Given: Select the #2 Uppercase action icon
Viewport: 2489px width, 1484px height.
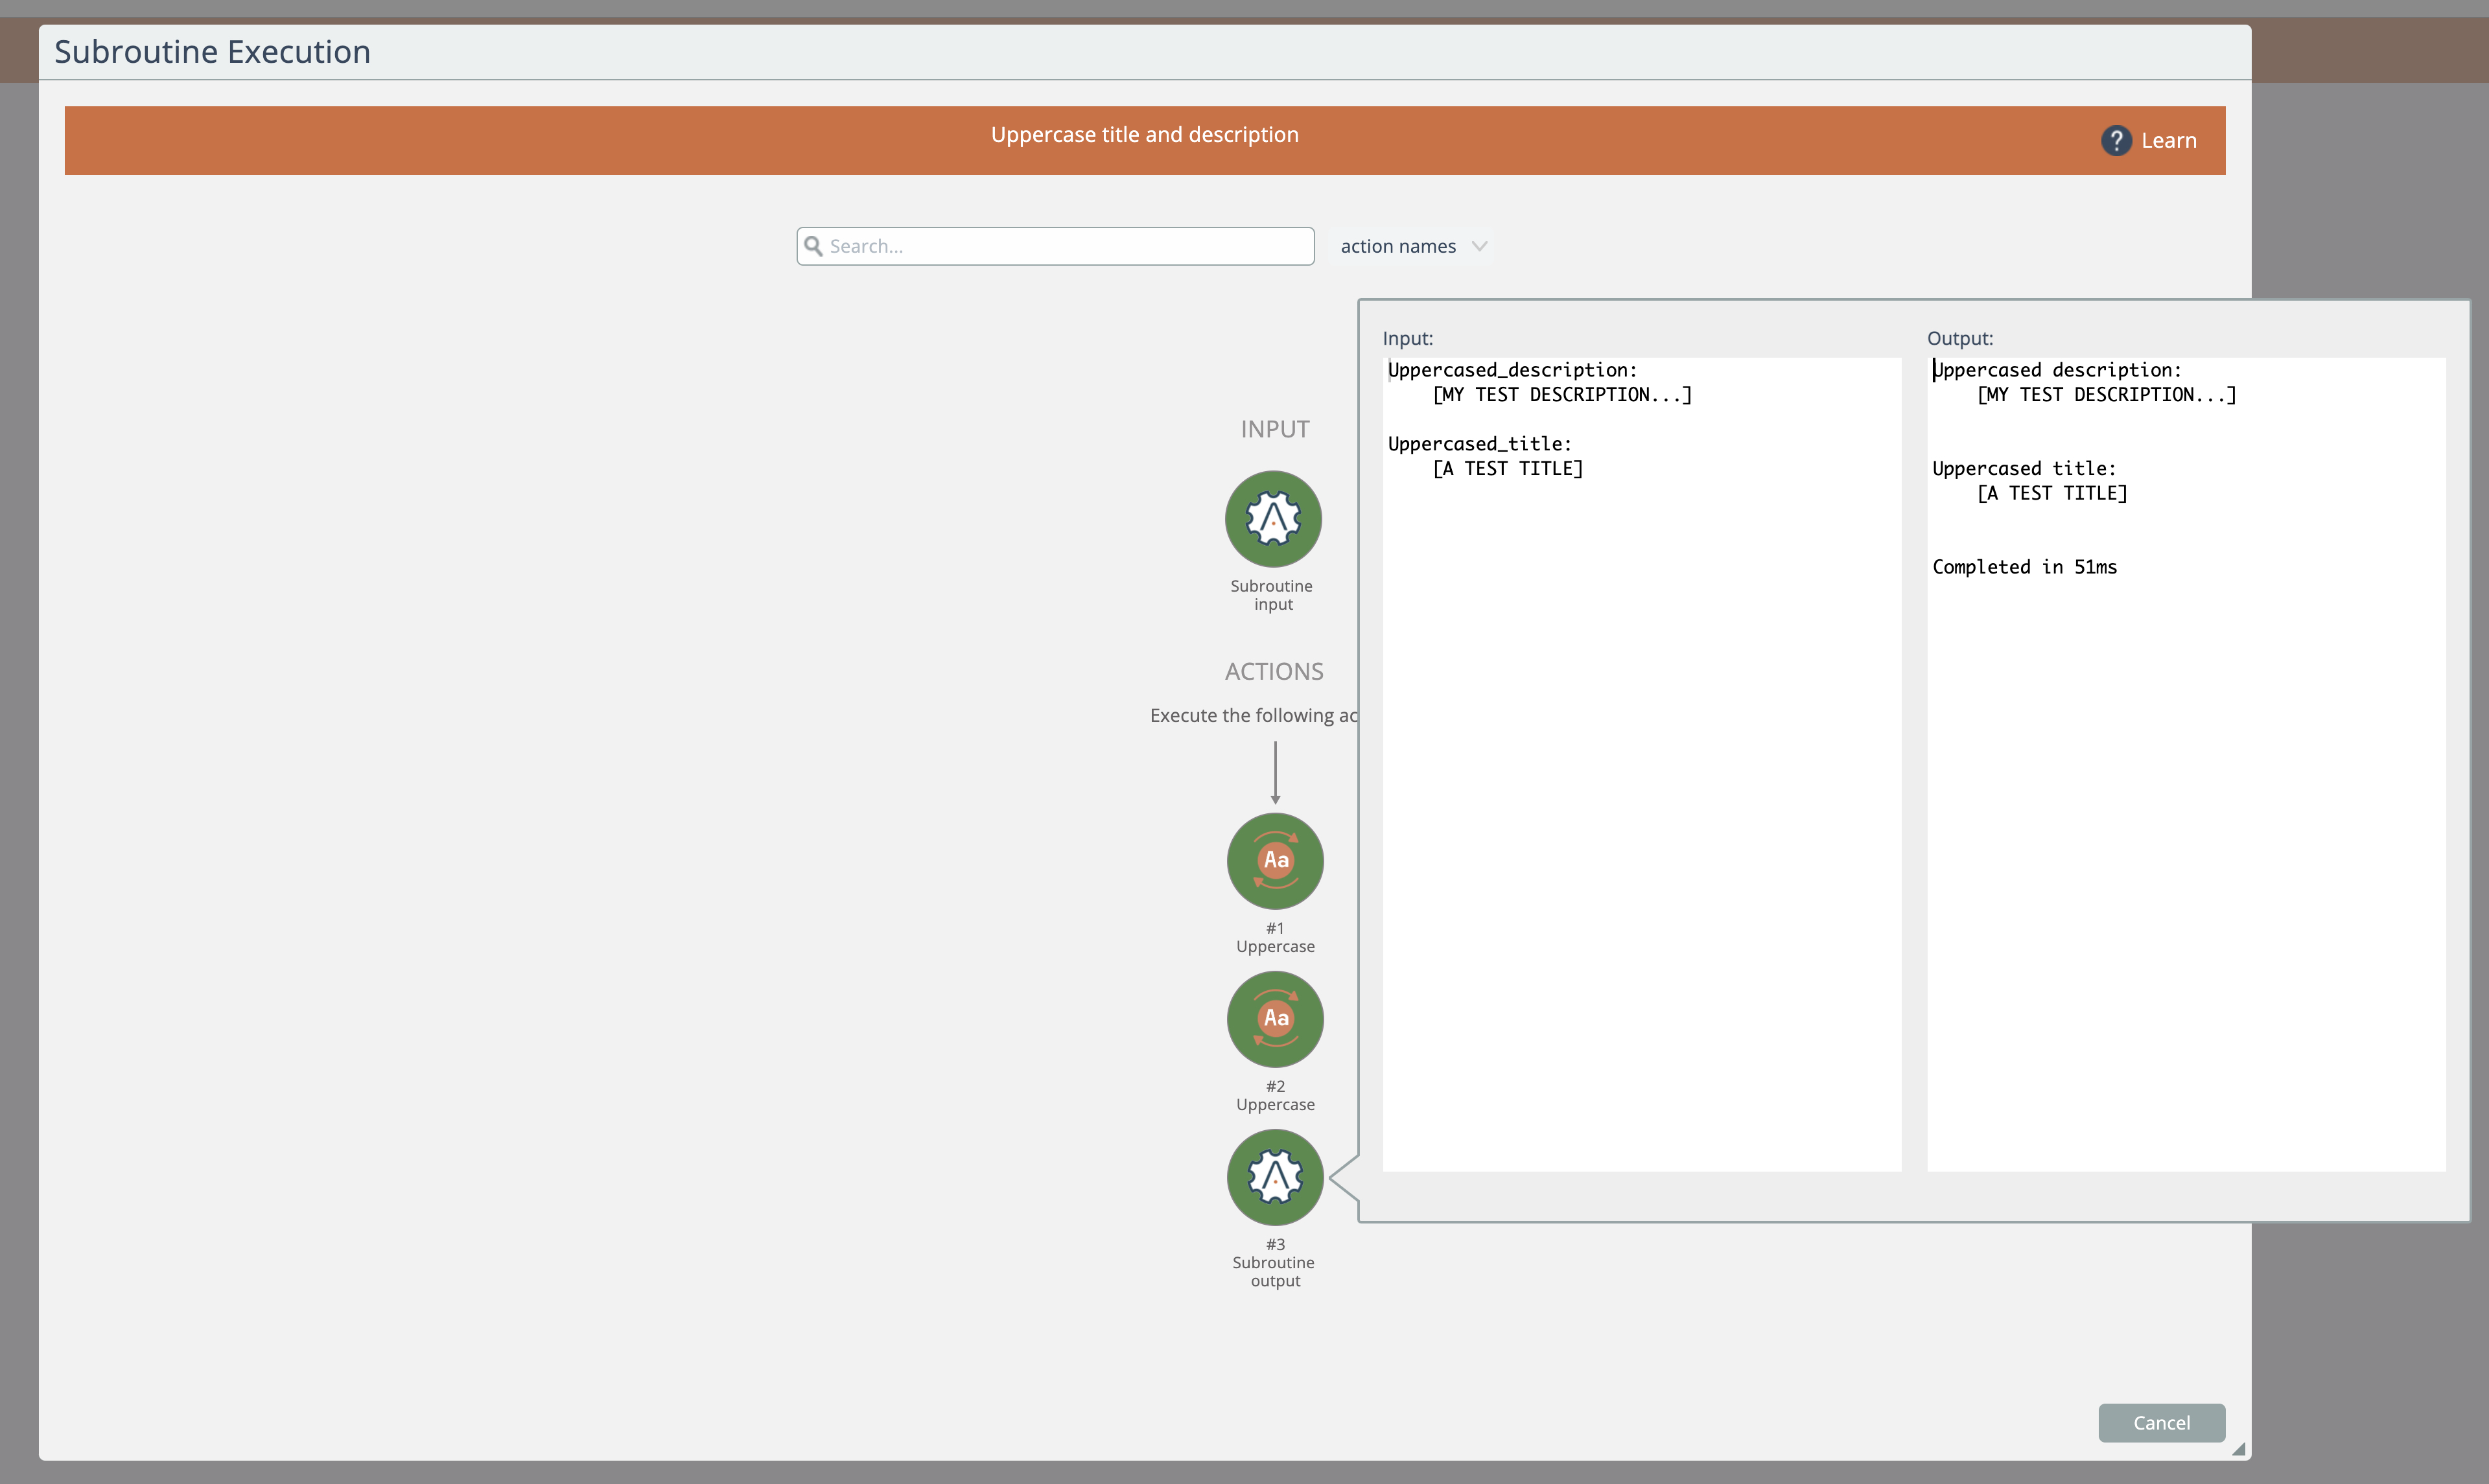Looking at the screenshot, I should click(1275, 1019).
